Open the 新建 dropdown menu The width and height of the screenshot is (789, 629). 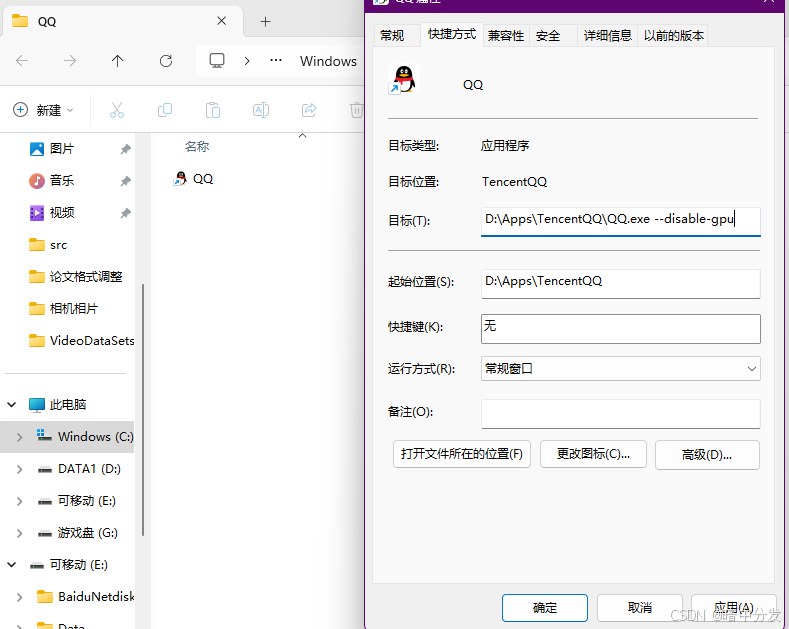[x=43, y=110]
